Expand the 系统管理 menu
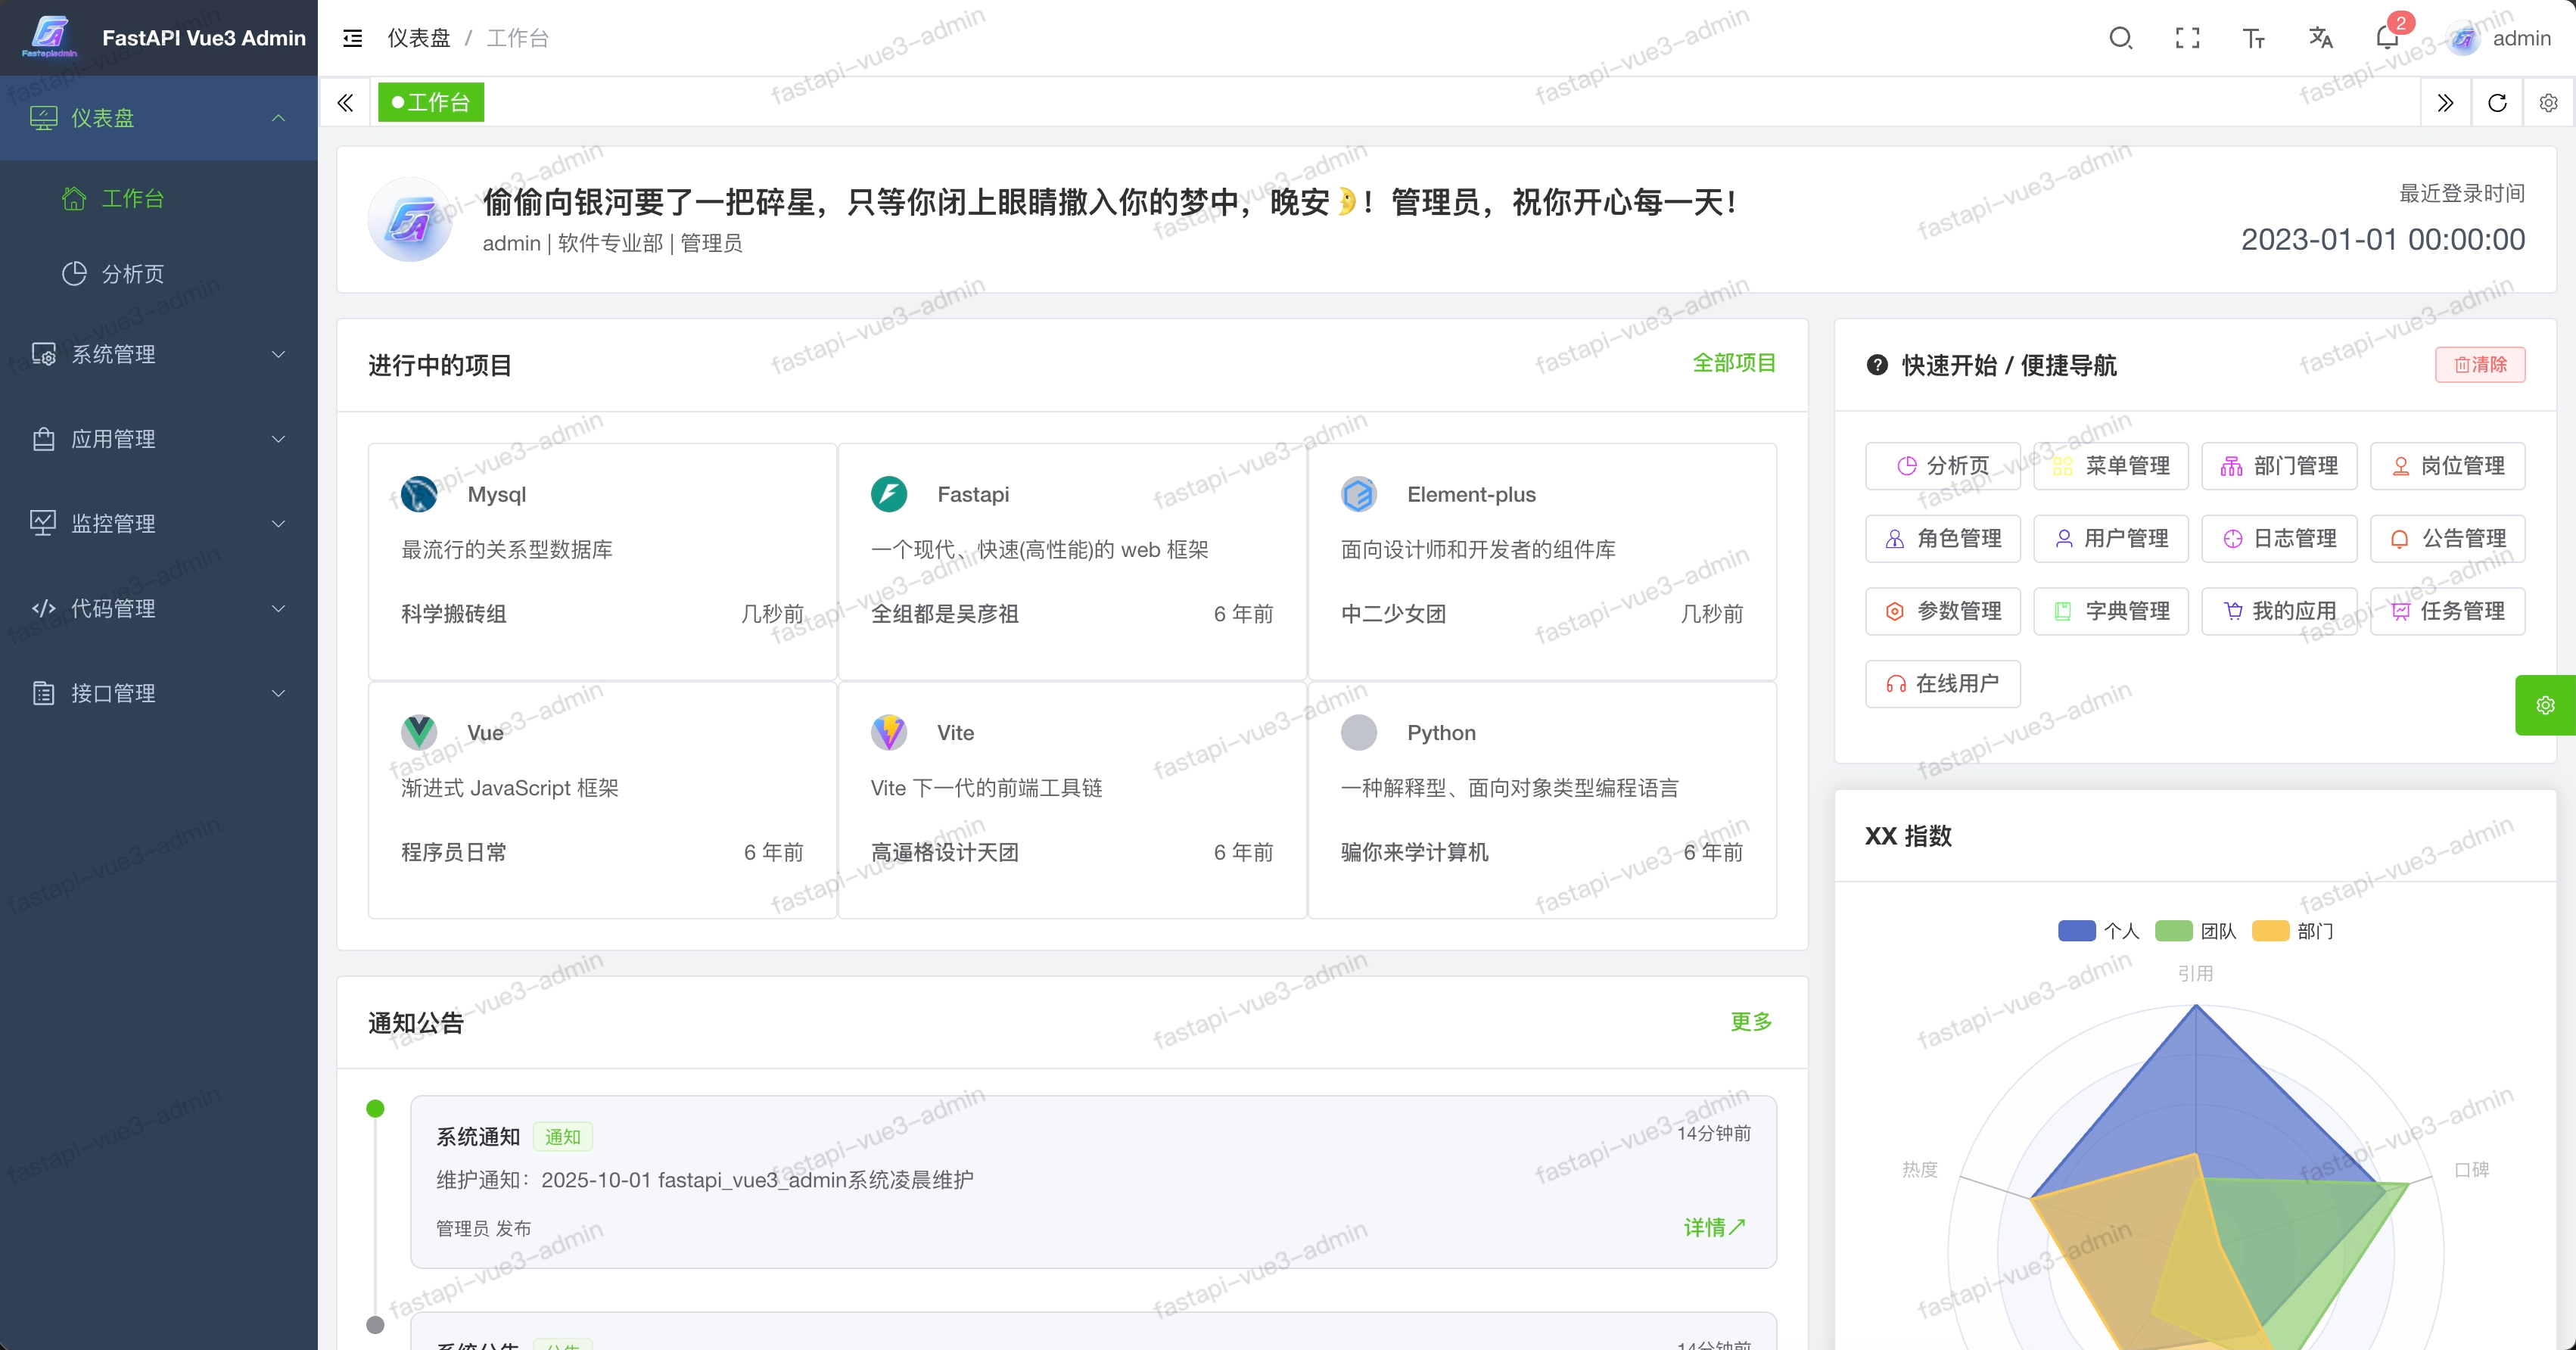2576x1350 pixels. pos(159,354)
